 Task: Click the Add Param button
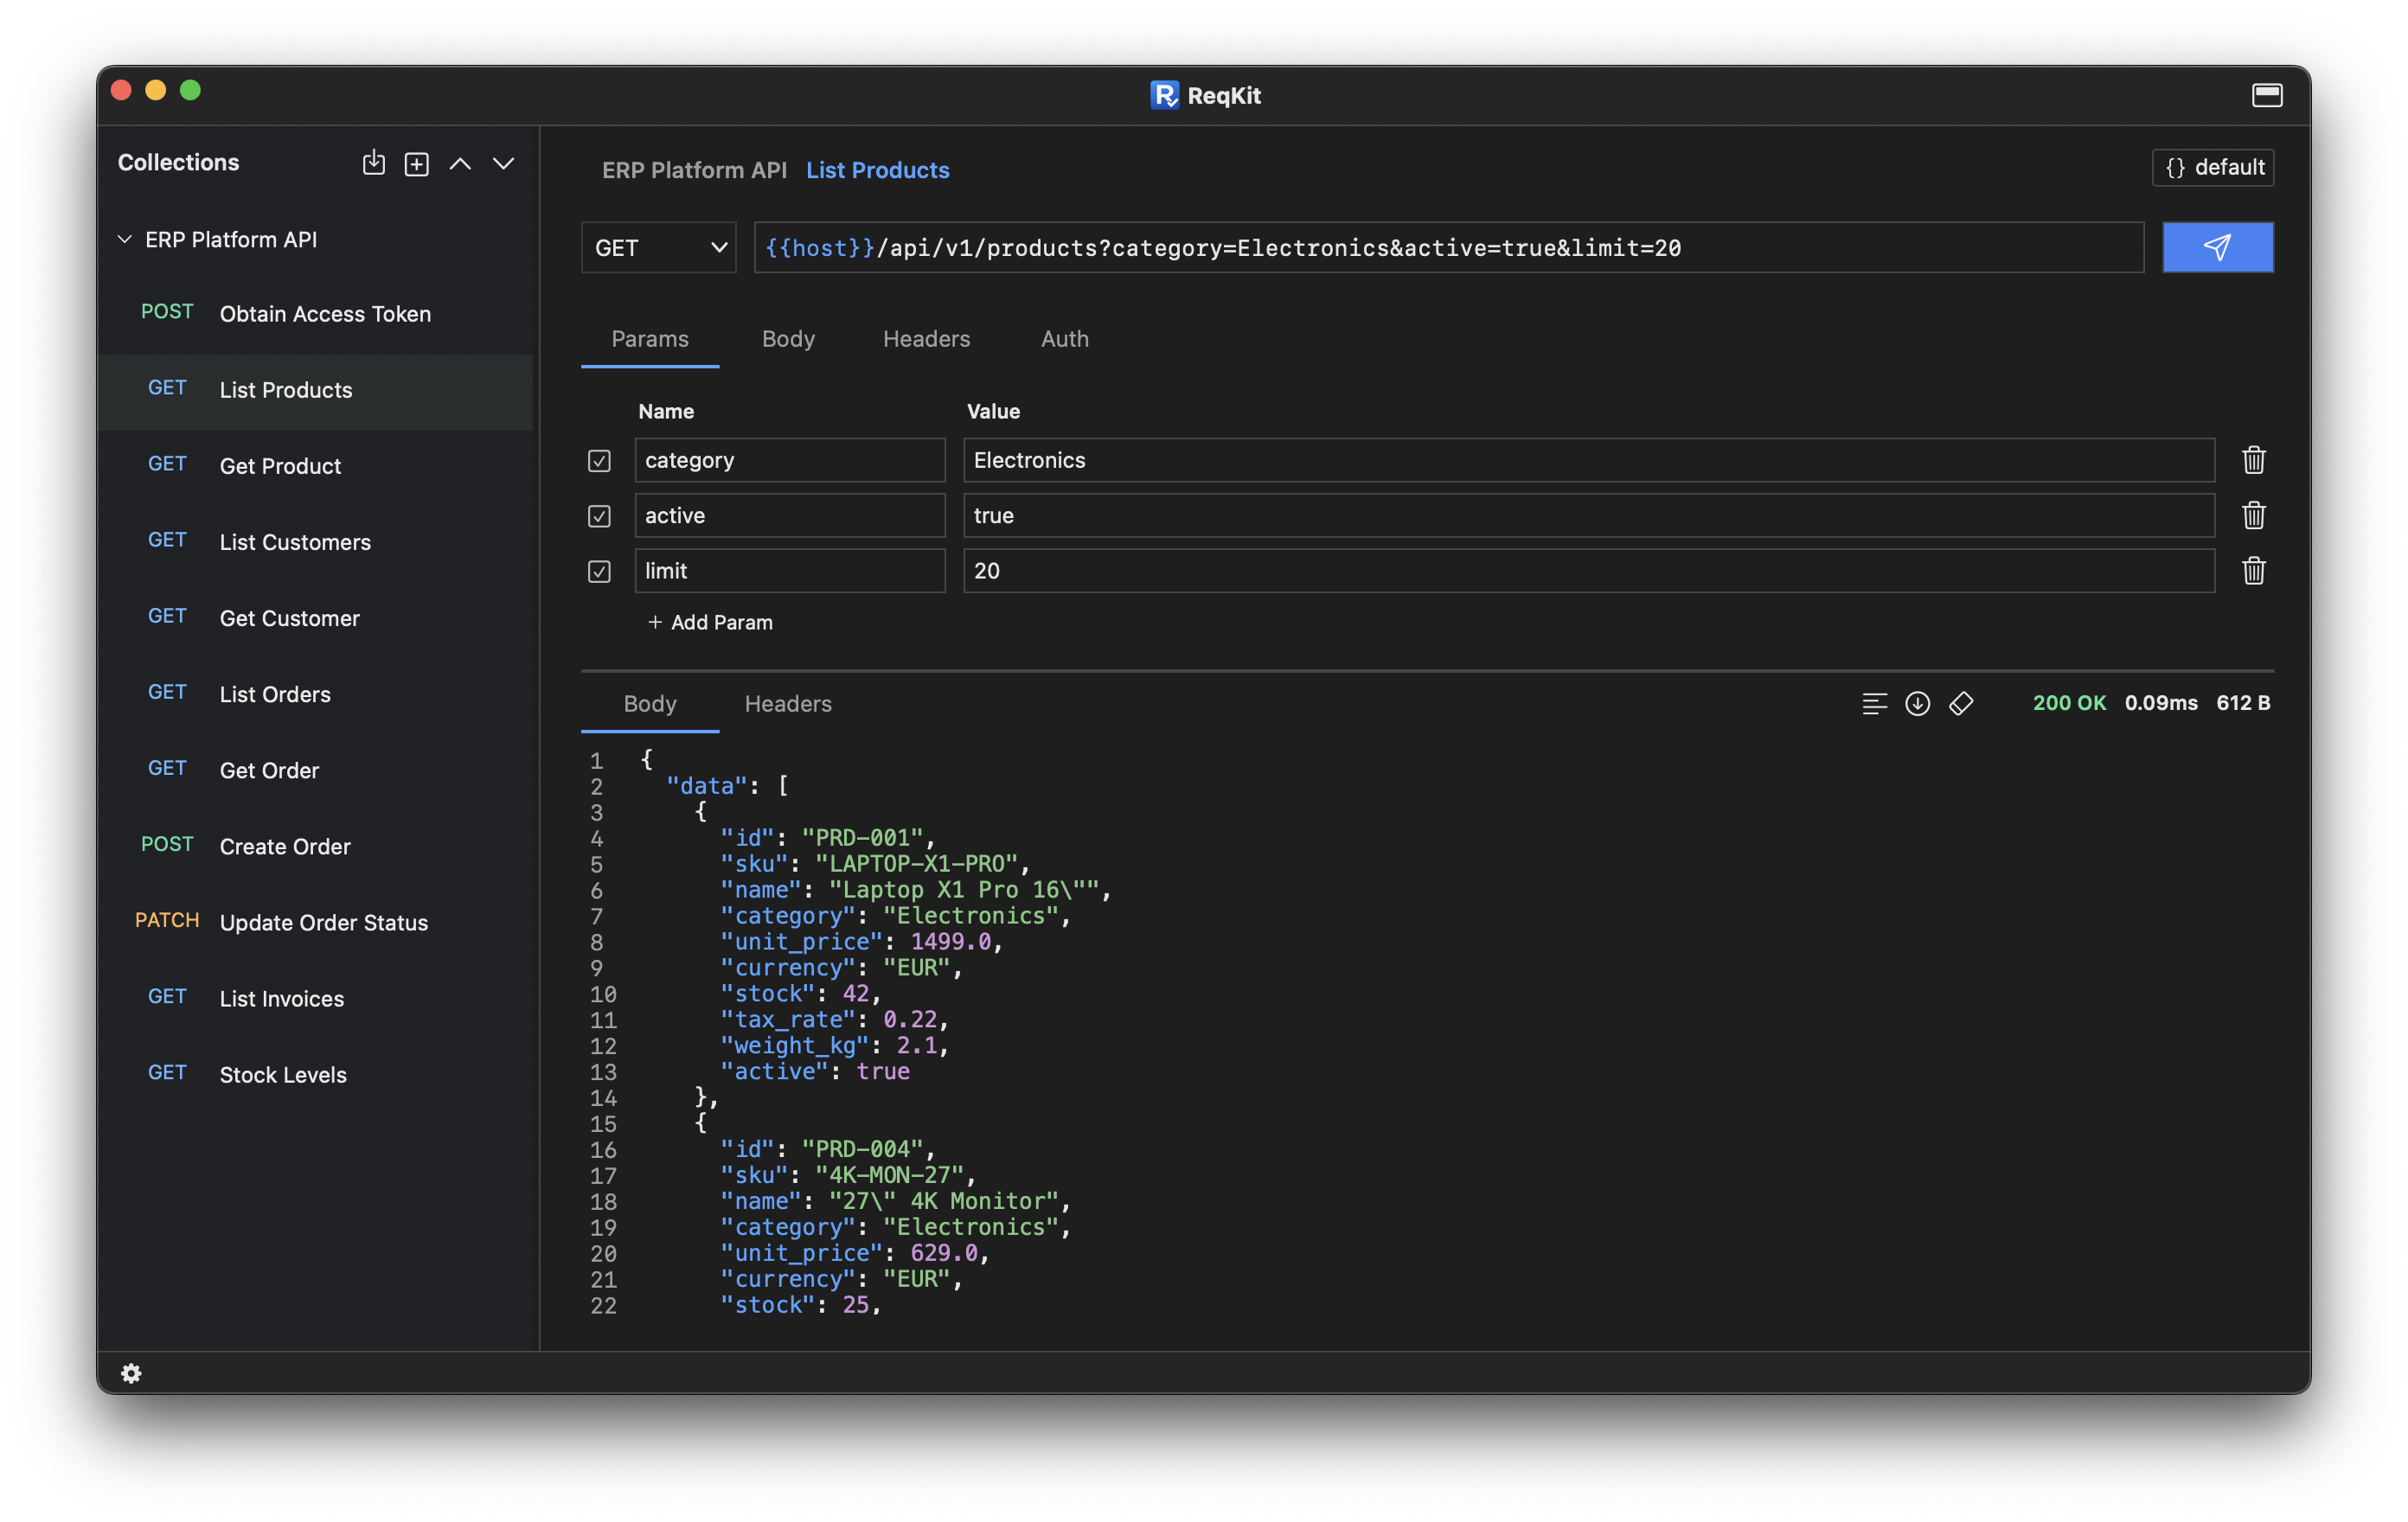tap(710, 622)
